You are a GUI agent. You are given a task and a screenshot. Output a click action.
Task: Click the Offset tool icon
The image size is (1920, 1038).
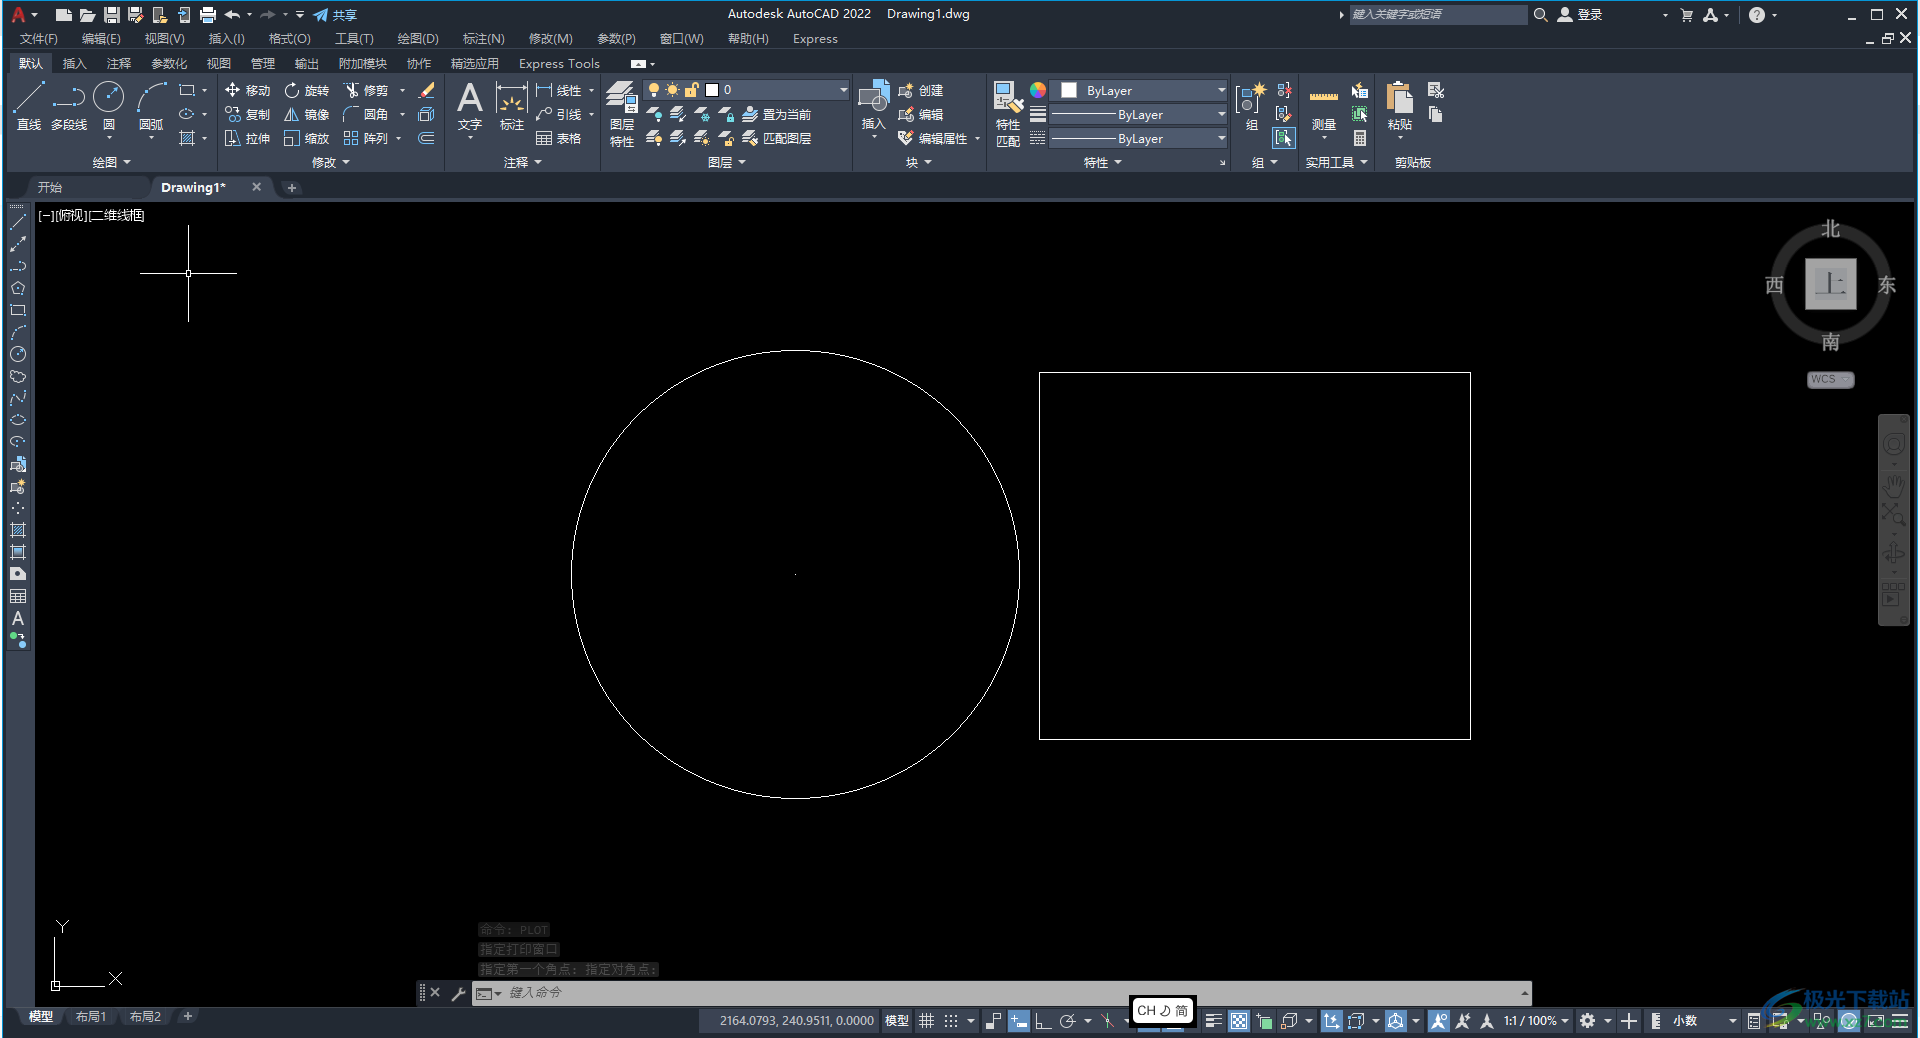tap(427, 138)
